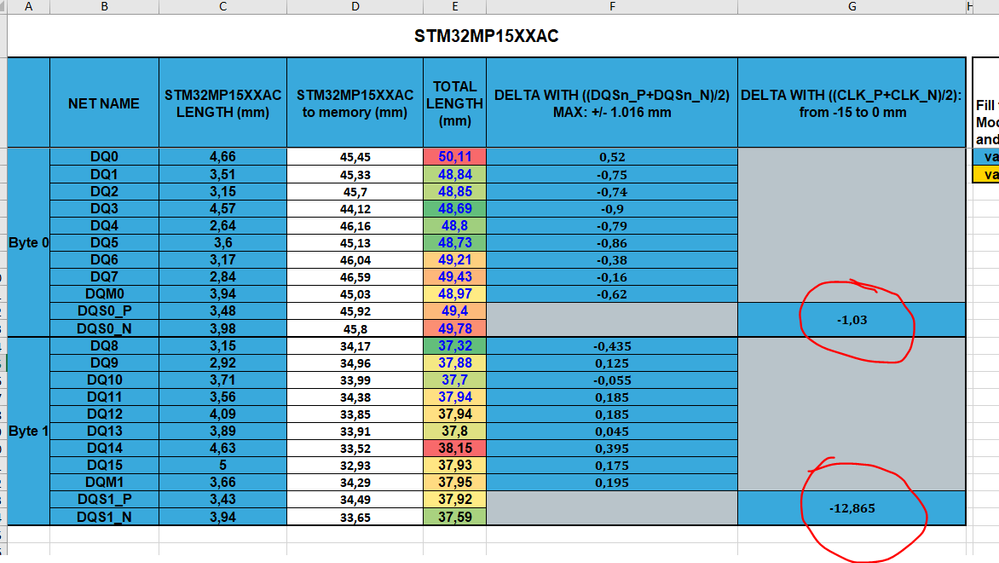Select the DQ0 total length 50,11 cell
Image resolution: width=999 pixels, height=563 pixels.
(x=455, y=157)
